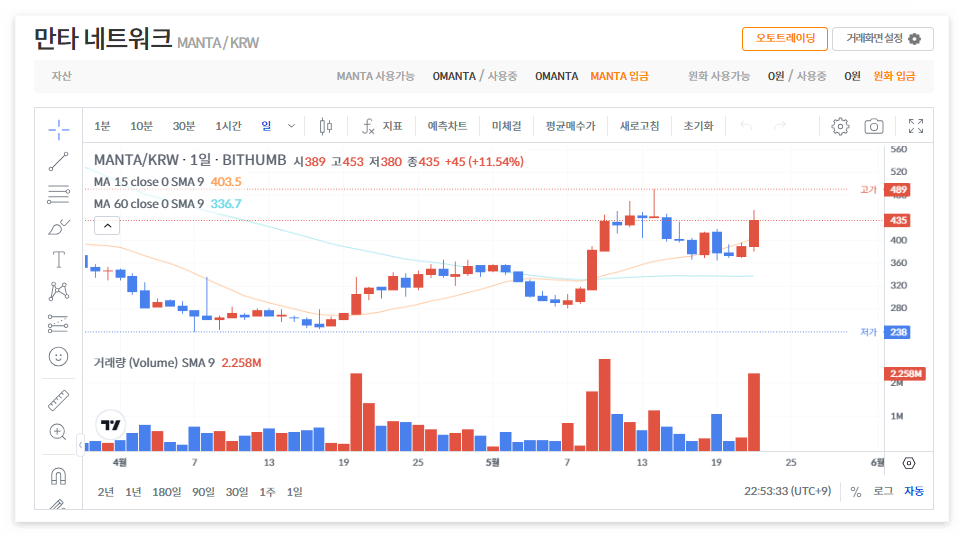Viewport: 964px width, 537px height.
Task: Select the crosshair cursor tool
Action: (58, 129)
